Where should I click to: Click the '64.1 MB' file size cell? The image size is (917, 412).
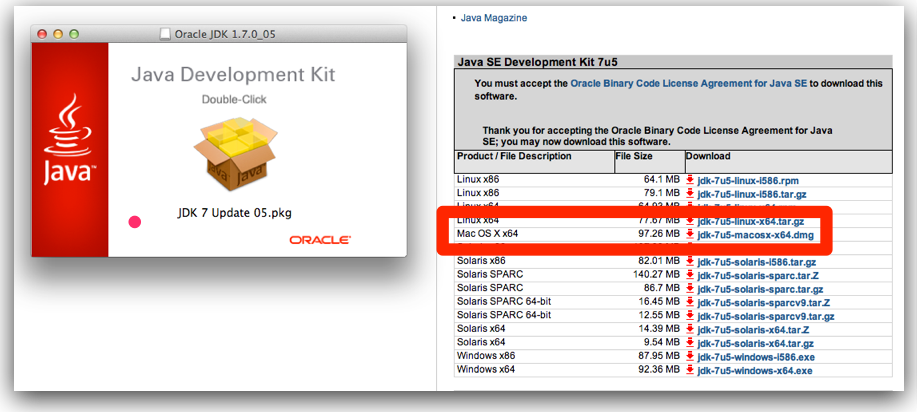(662, 179)
